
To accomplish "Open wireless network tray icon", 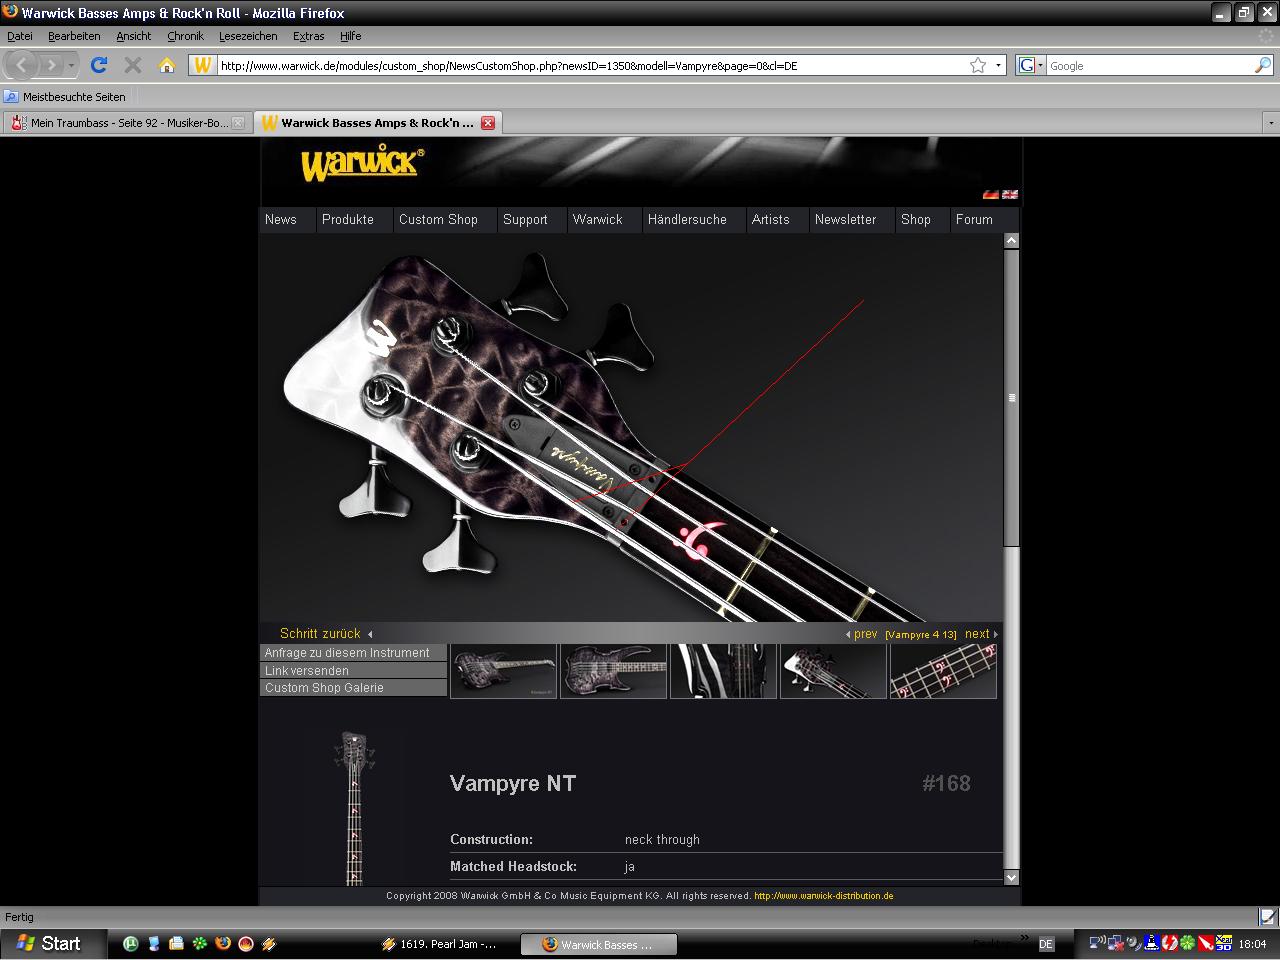I will [x=1097, y=943].
